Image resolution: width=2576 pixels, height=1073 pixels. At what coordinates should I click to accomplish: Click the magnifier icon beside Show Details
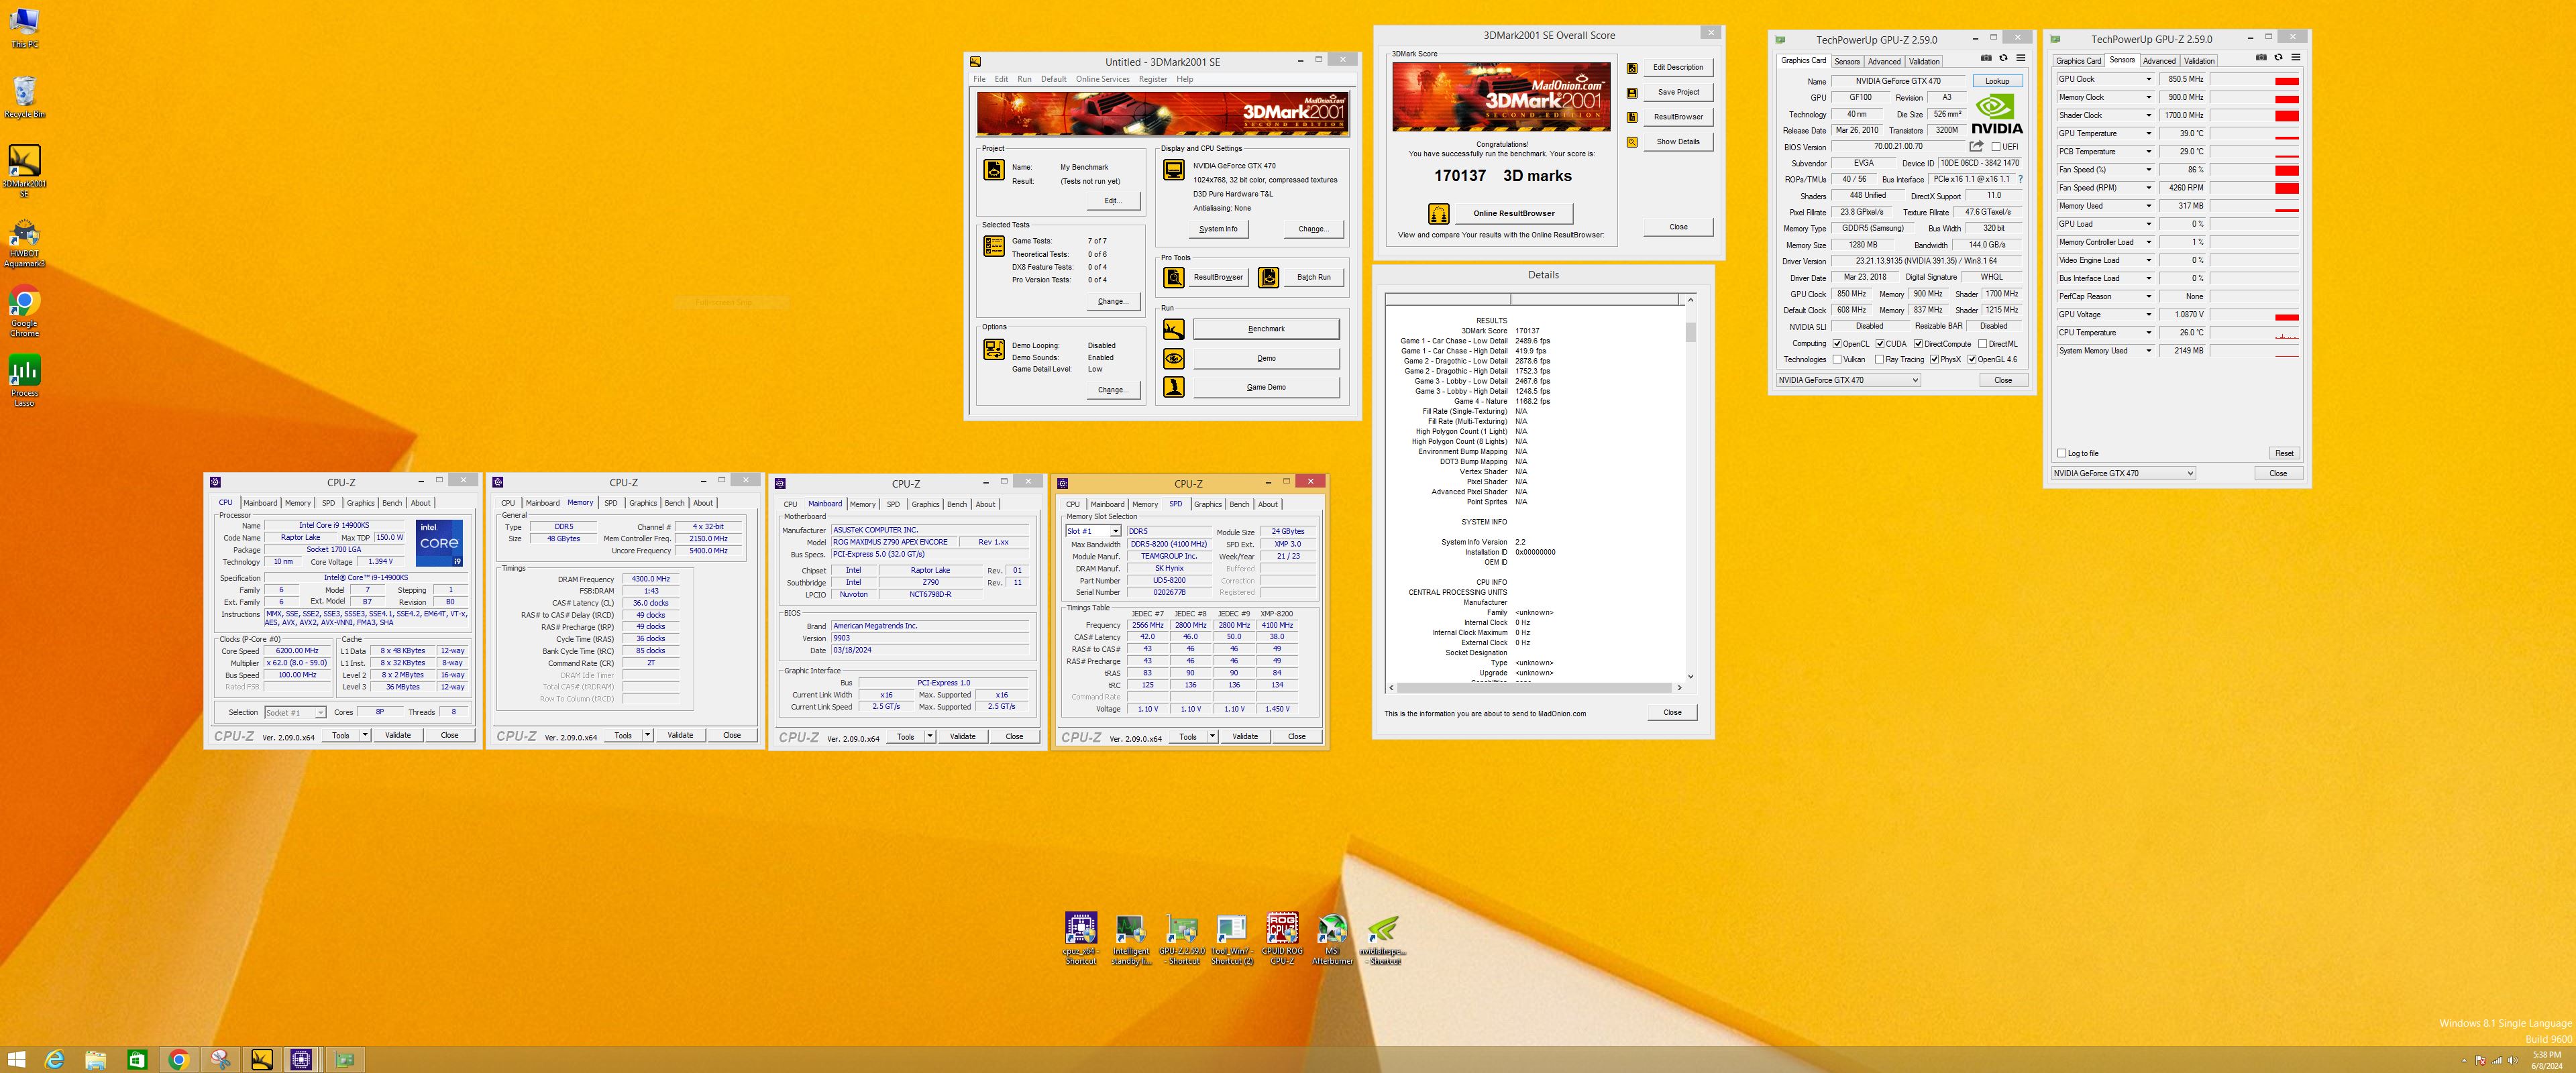[x=1632, y=142]
